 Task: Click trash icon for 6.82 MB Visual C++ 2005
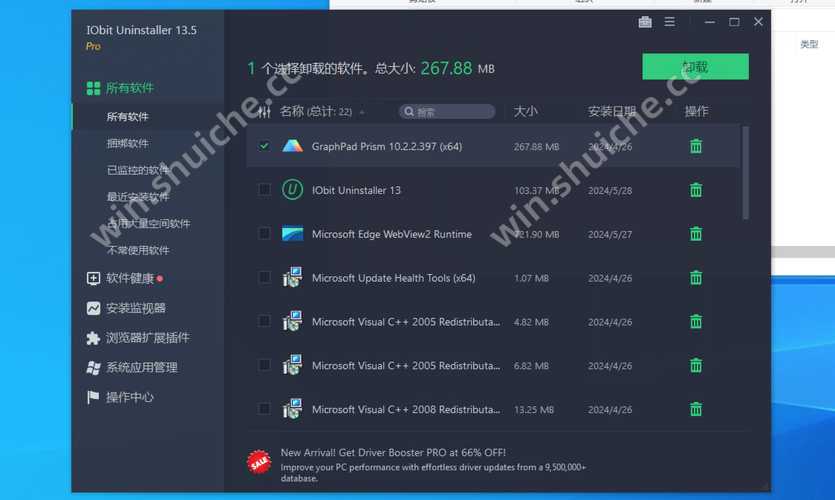(696, 365)
